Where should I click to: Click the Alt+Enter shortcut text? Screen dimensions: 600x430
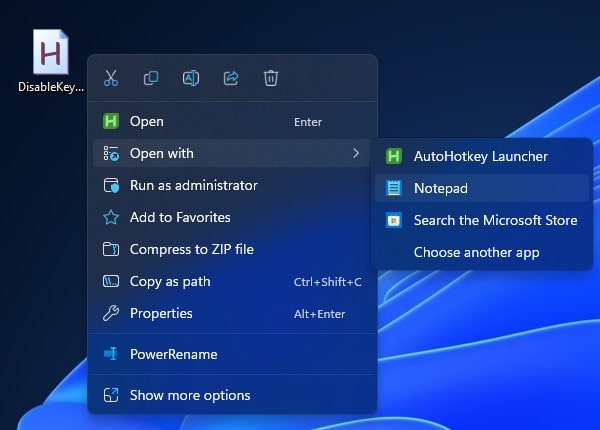320,314
